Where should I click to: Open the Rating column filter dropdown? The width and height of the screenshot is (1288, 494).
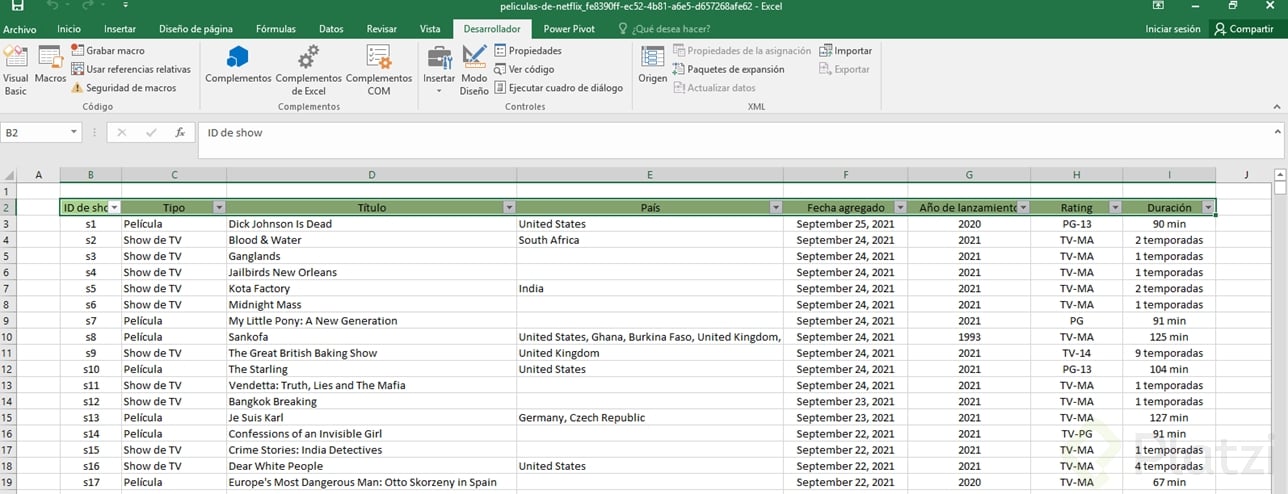pyautogui.click(x=1115, y=208)
